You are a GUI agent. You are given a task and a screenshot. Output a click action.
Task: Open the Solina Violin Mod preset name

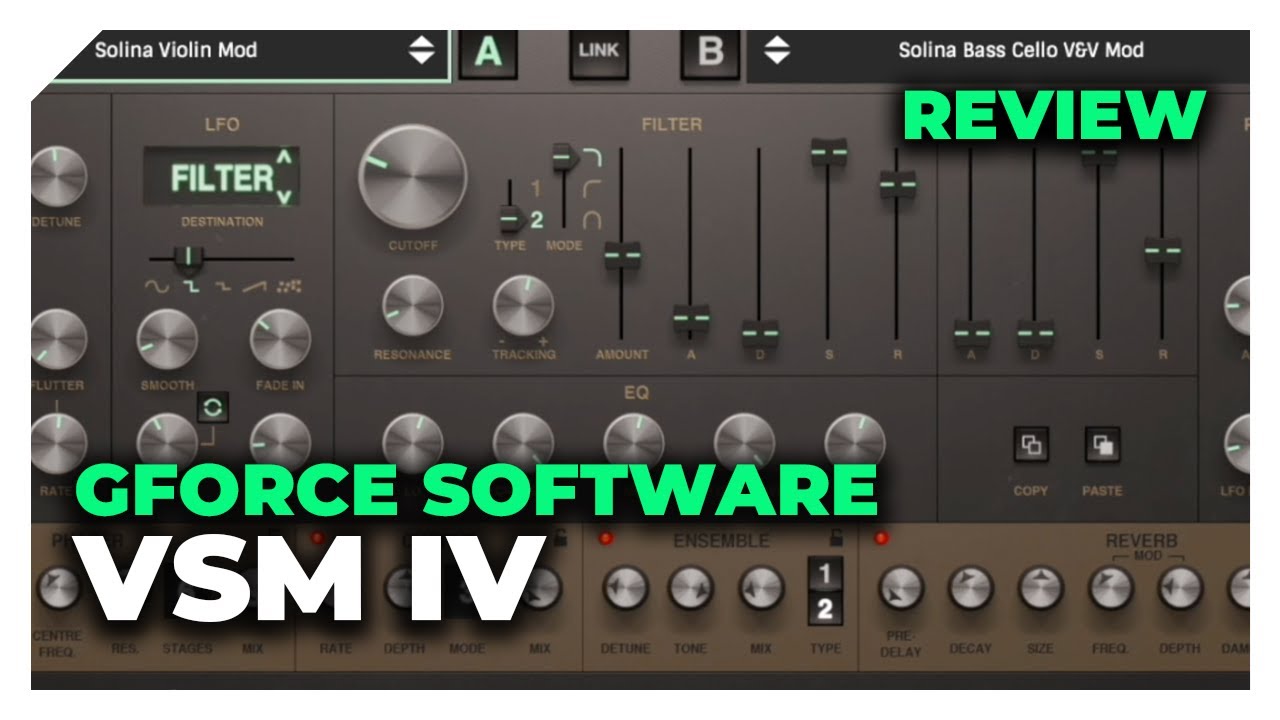176,50
